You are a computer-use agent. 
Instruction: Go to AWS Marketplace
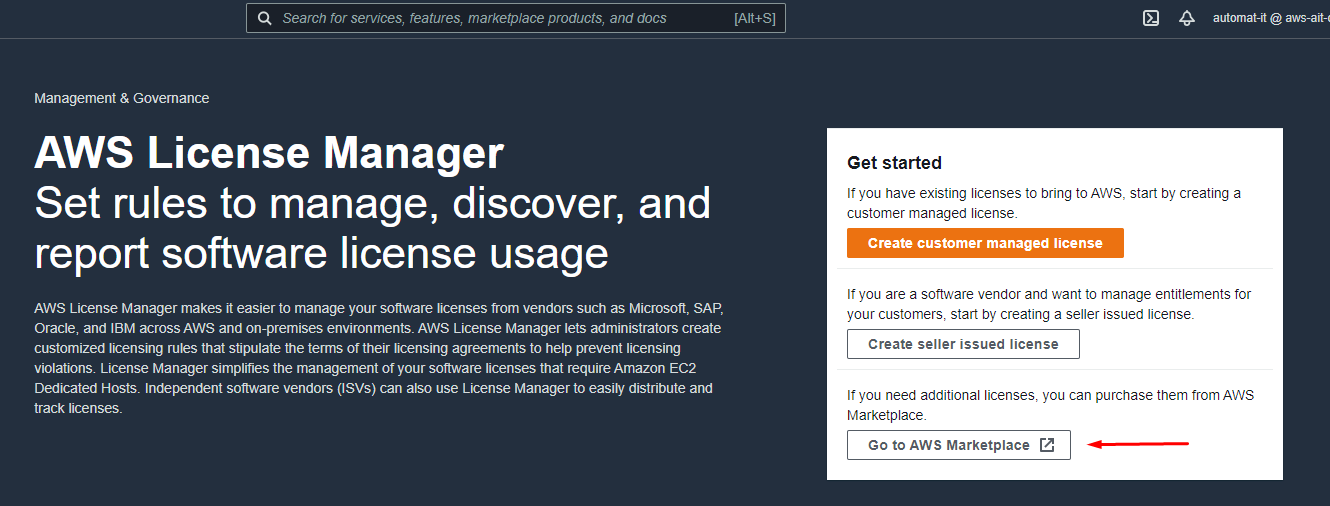click(959, 445)
